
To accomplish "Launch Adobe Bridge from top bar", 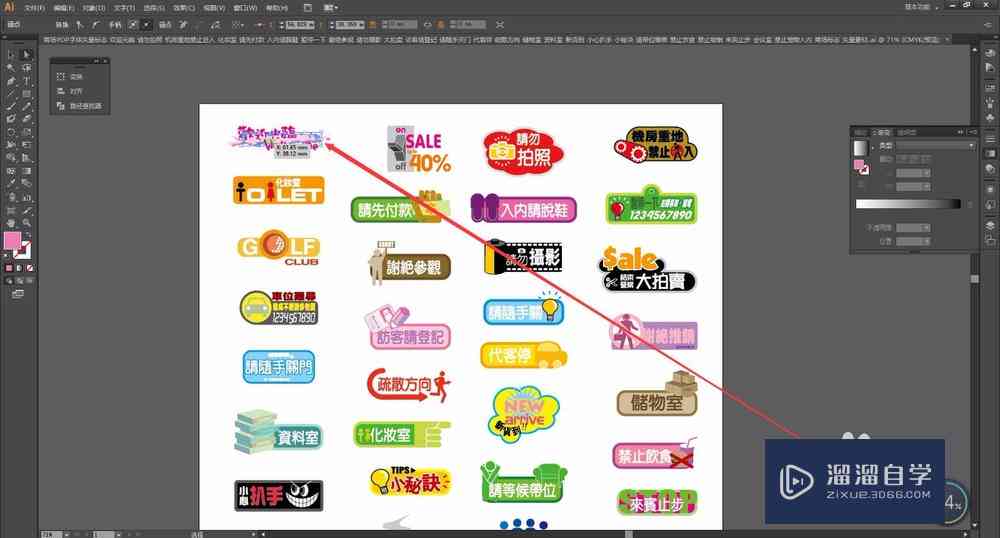I will pos(308,8).
